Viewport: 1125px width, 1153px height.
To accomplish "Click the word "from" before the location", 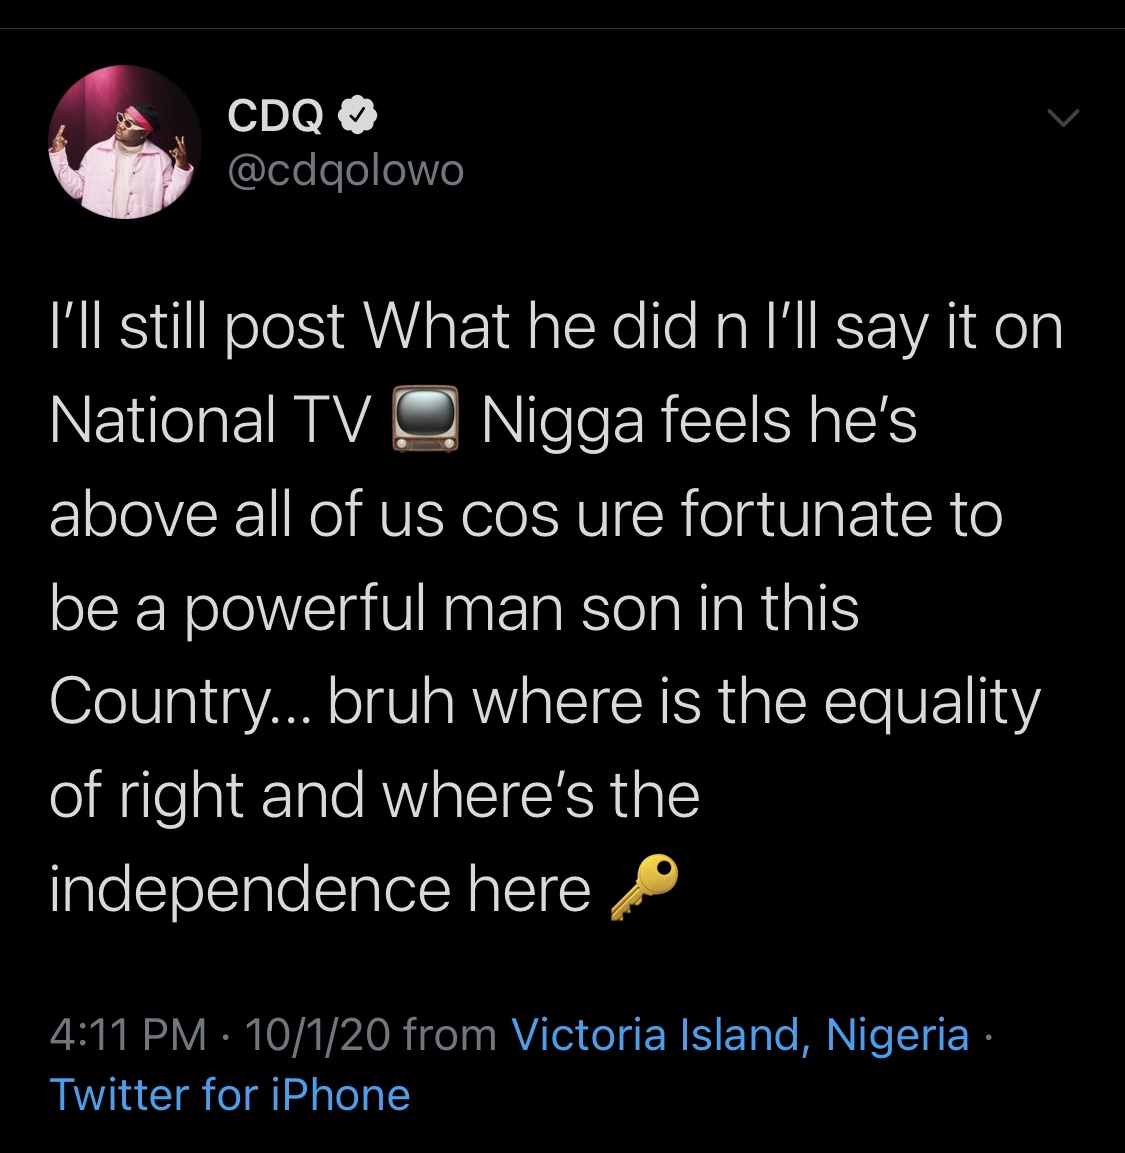I will 450,1035.
